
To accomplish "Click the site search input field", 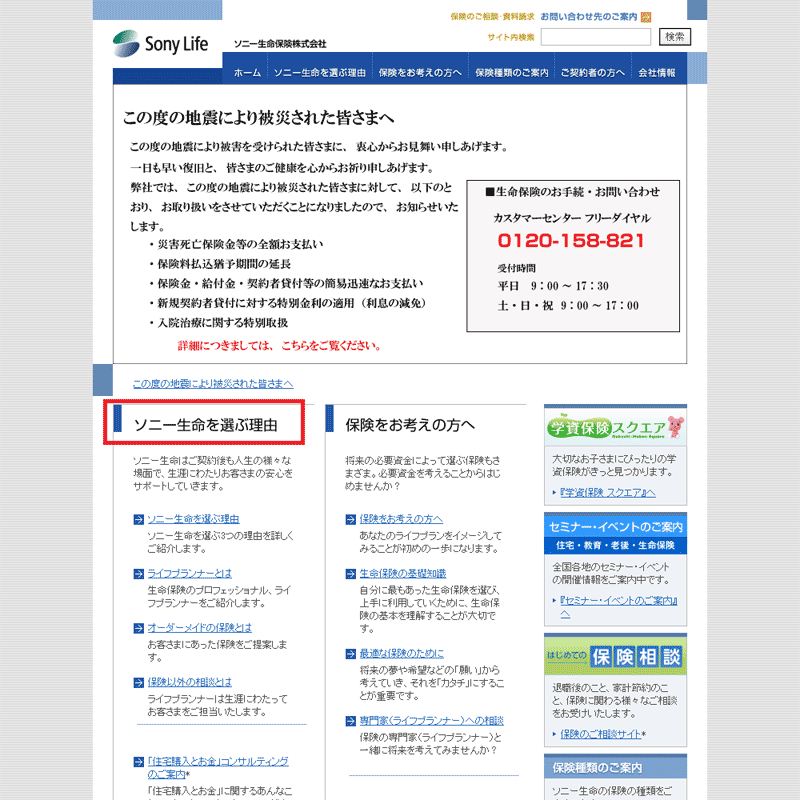I will (596, 37).
